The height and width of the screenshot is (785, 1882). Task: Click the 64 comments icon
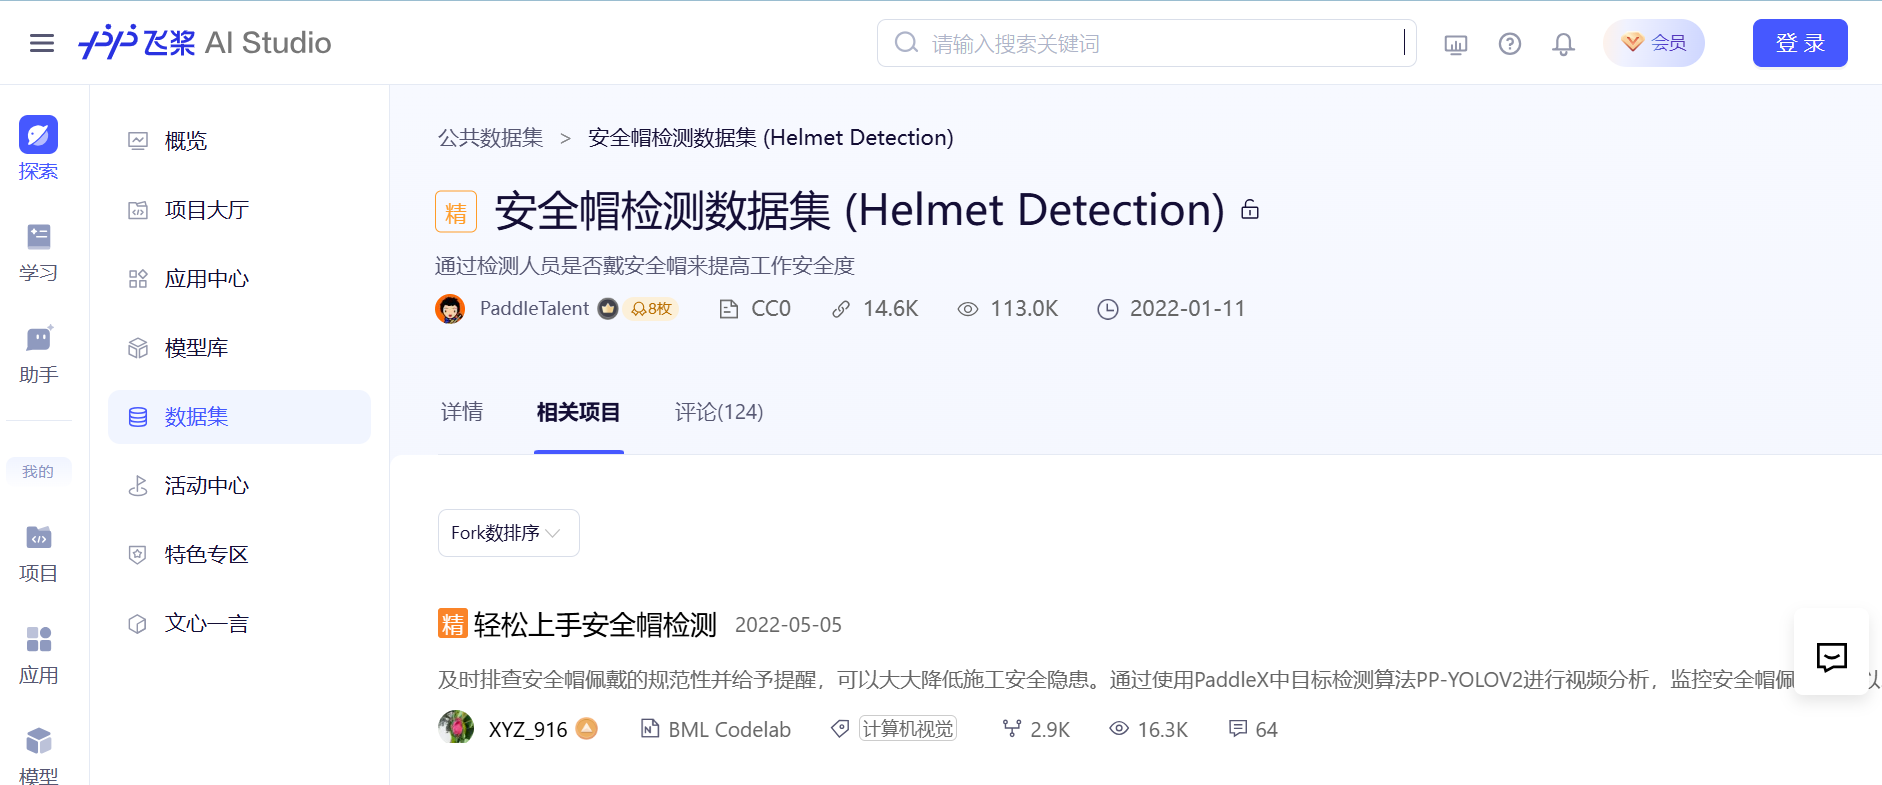(x=1238, y=729)
